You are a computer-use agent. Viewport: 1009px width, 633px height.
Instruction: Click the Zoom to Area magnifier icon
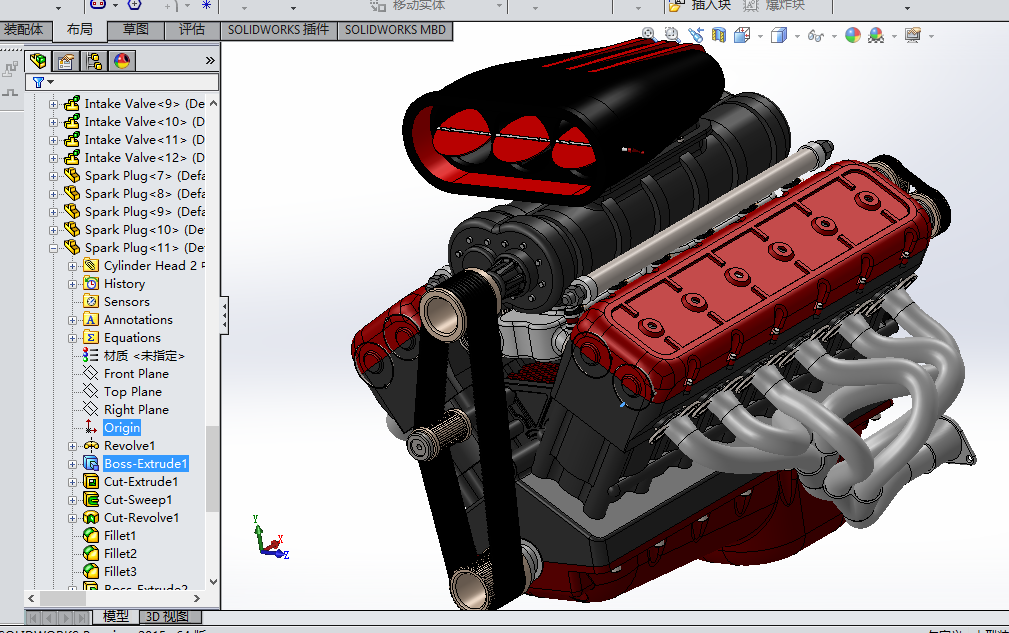[671, 35]
